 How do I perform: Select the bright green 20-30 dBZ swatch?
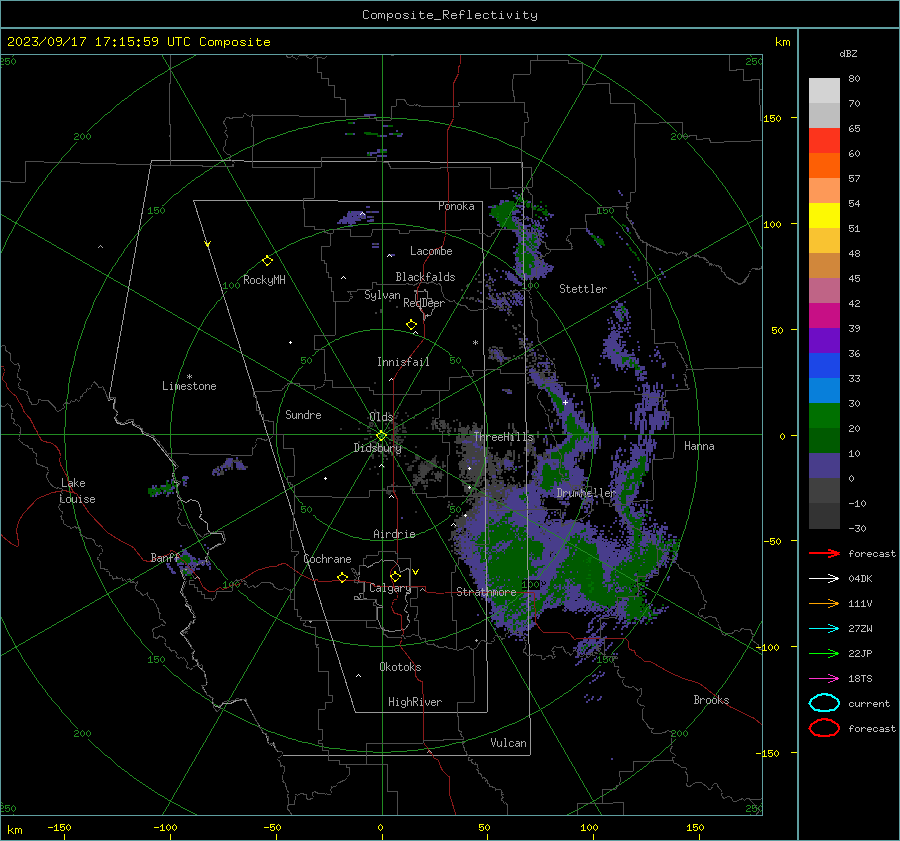click(824, 416)
